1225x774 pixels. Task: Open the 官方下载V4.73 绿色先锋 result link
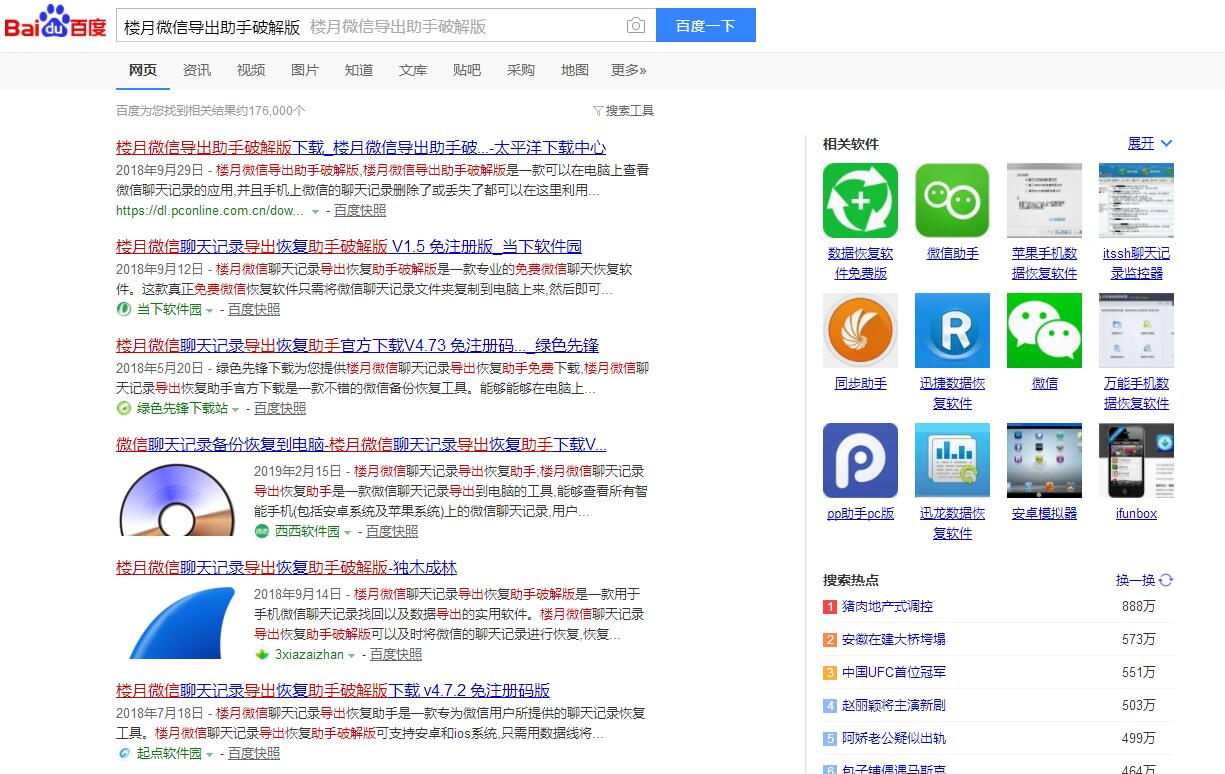pyautogui.click(x=357, y=346)
